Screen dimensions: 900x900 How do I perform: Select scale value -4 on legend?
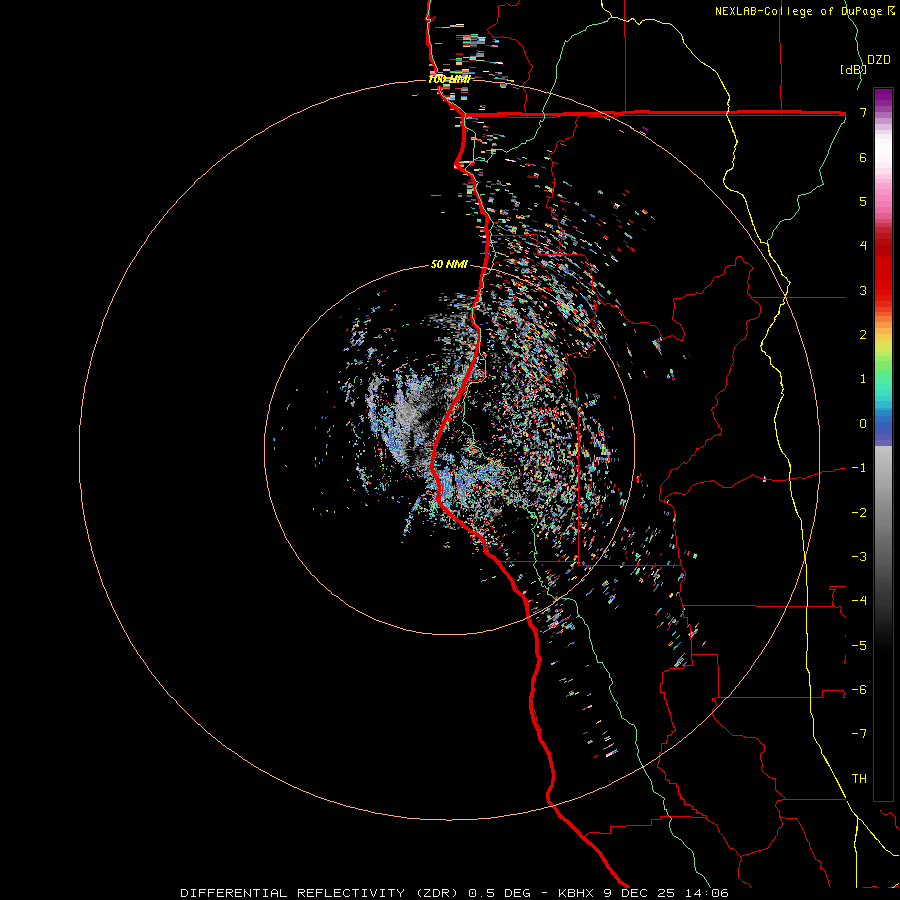click(x=859, y=600)
